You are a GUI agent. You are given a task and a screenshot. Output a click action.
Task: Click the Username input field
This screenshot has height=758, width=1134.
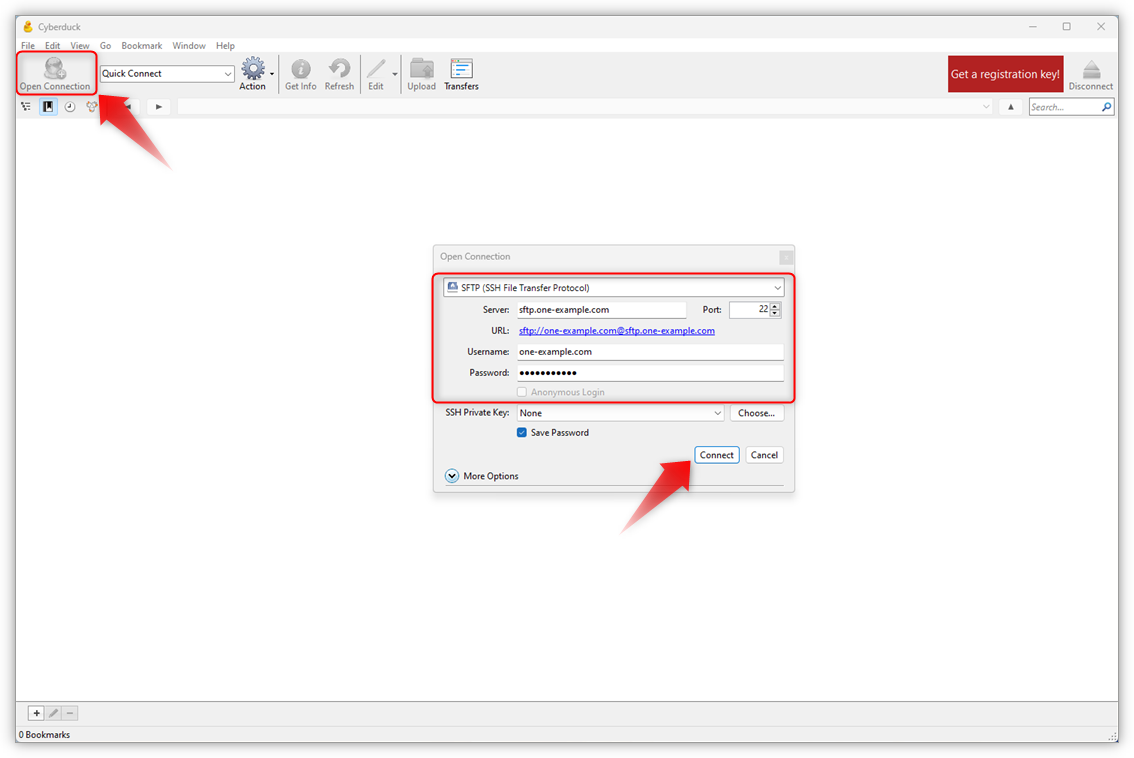pos(650,352)
